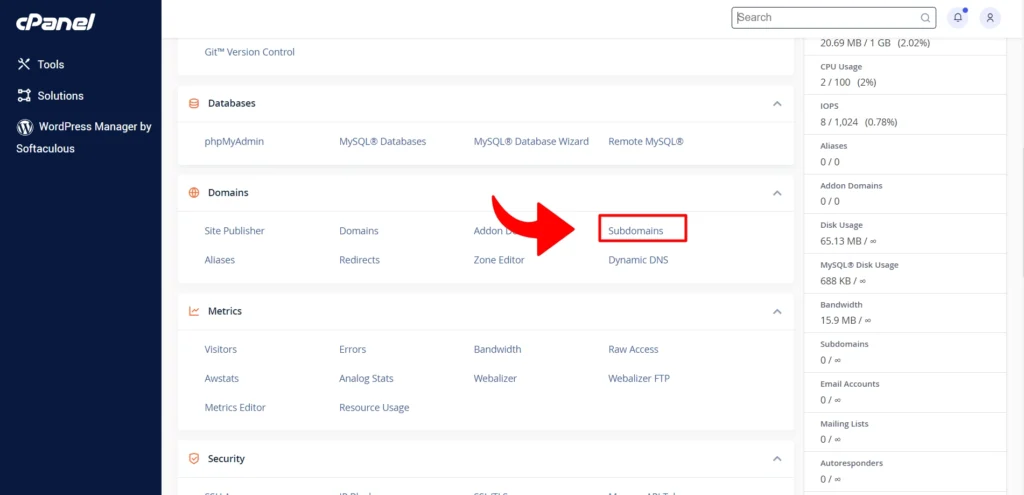
Task: Open Analog Stats
Action: 366,378
